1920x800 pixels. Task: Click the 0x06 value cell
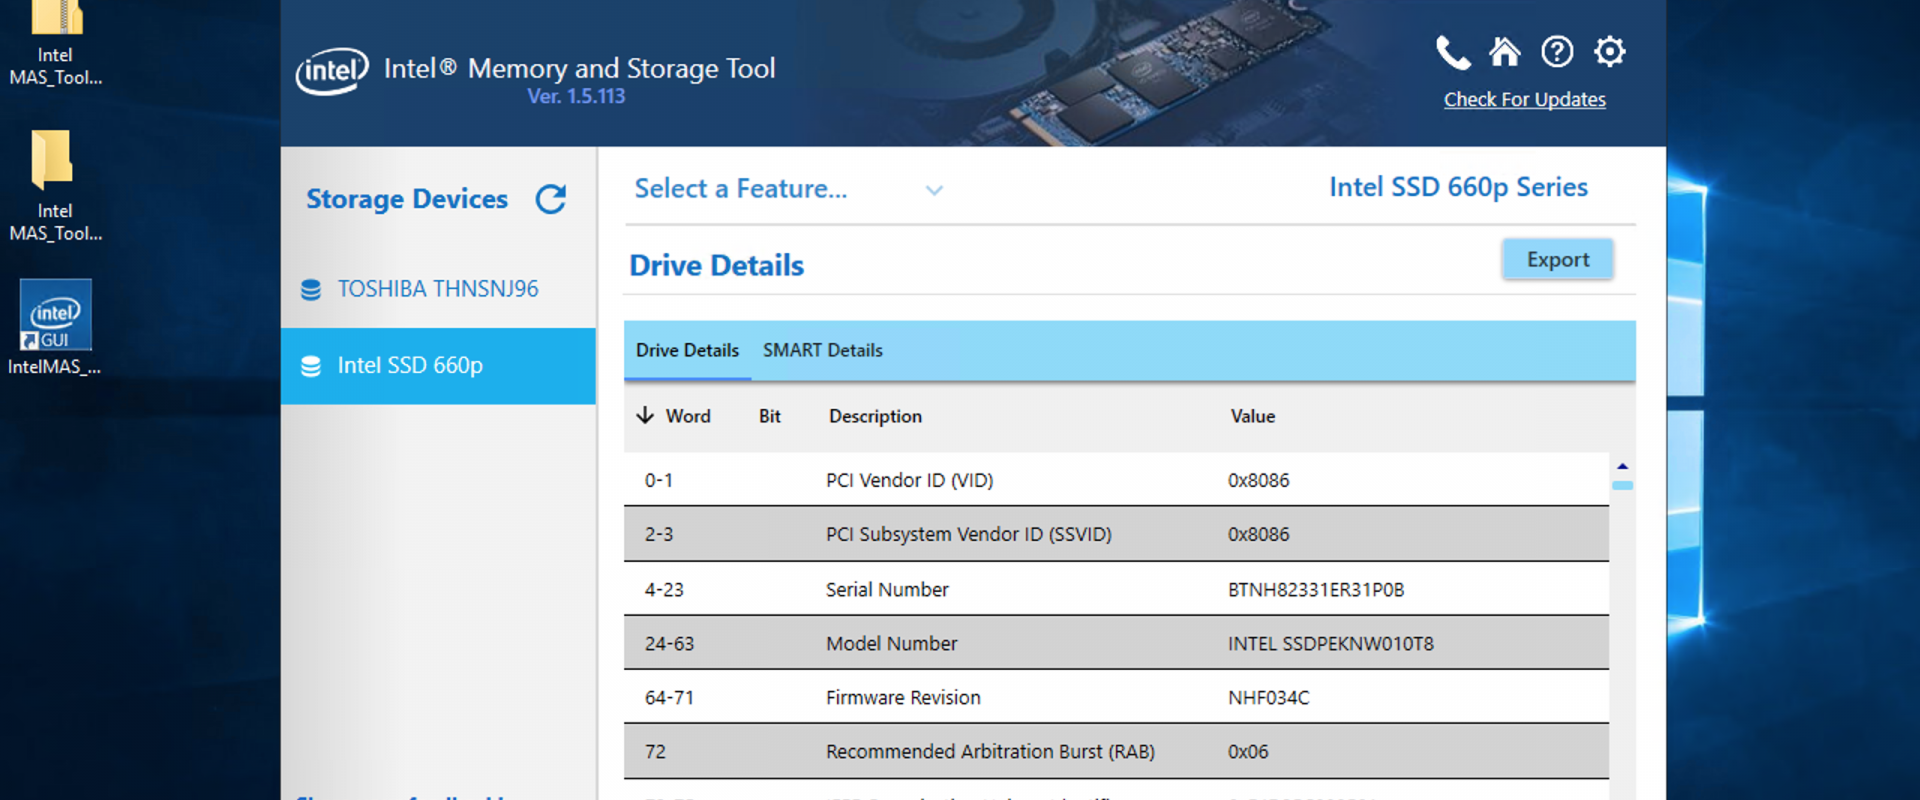[x=1248, y=752]
